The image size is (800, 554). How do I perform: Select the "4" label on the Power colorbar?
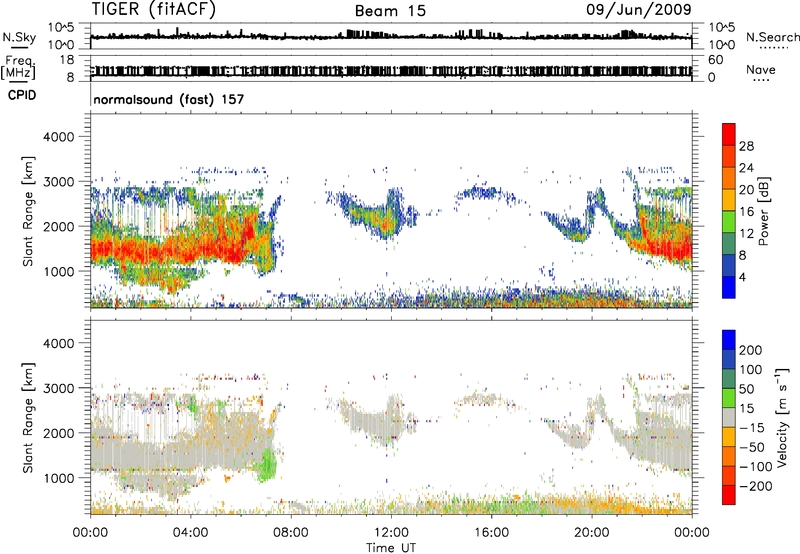pyautogui.click(x=742, y=277)
